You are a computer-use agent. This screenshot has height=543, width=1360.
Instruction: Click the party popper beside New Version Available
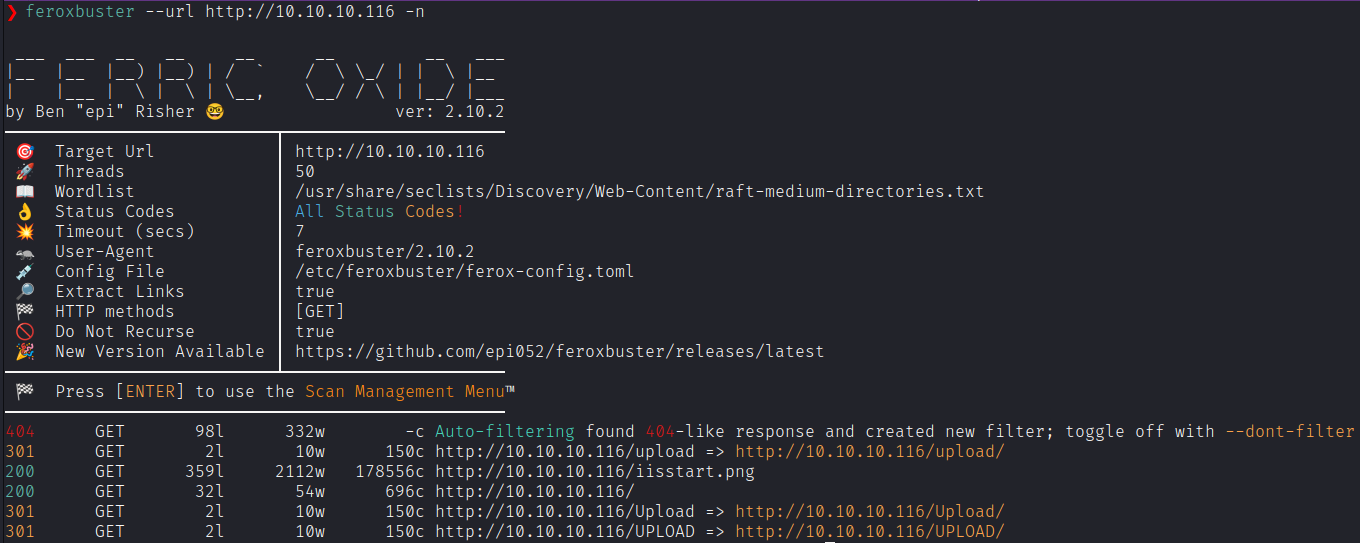[x=25, y=352]
